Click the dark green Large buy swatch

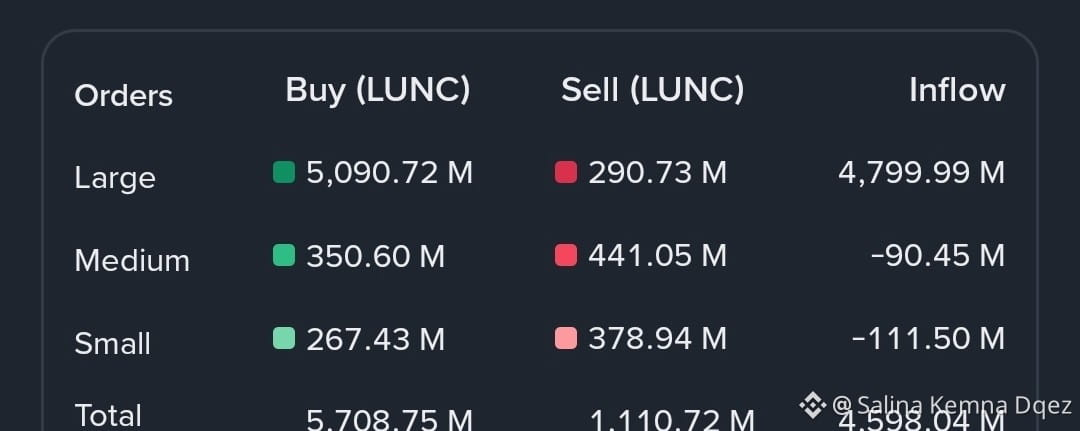tap(284, 172)
